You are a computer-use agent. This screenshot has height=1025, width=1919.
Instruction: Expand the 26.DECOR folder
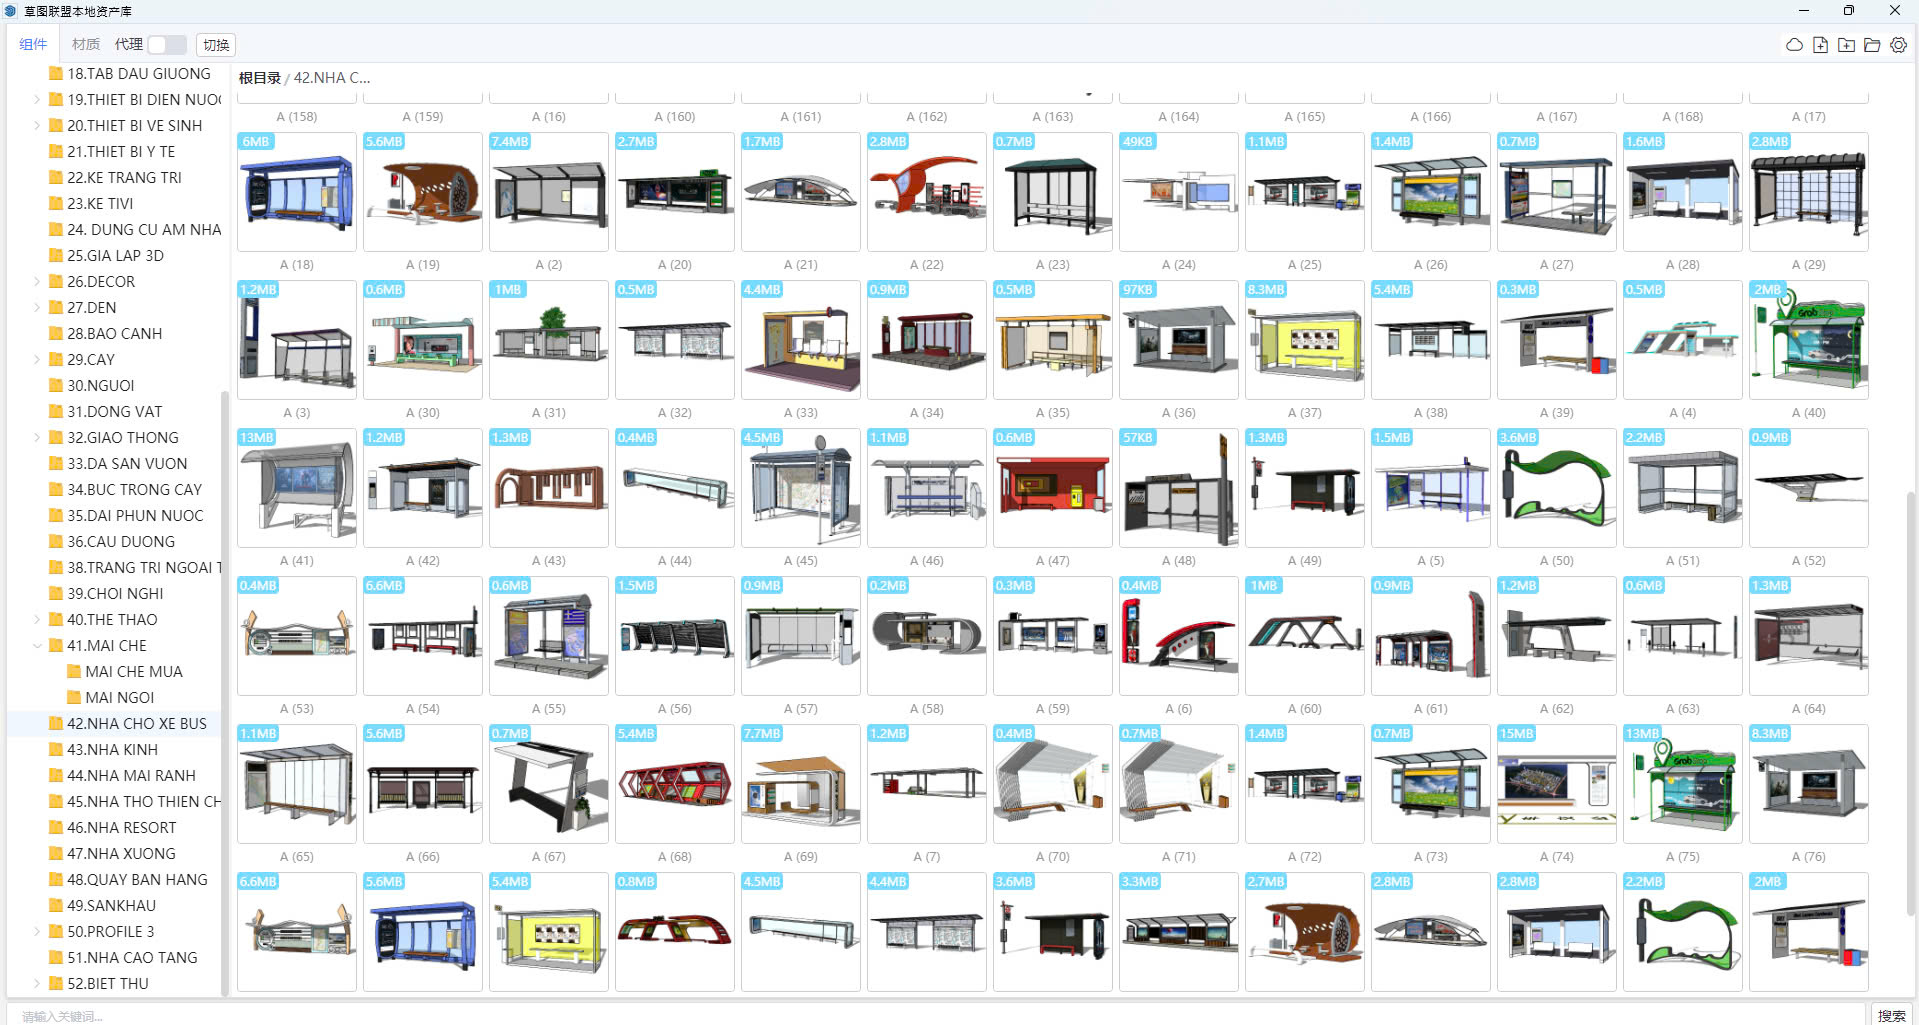(37, 282)
